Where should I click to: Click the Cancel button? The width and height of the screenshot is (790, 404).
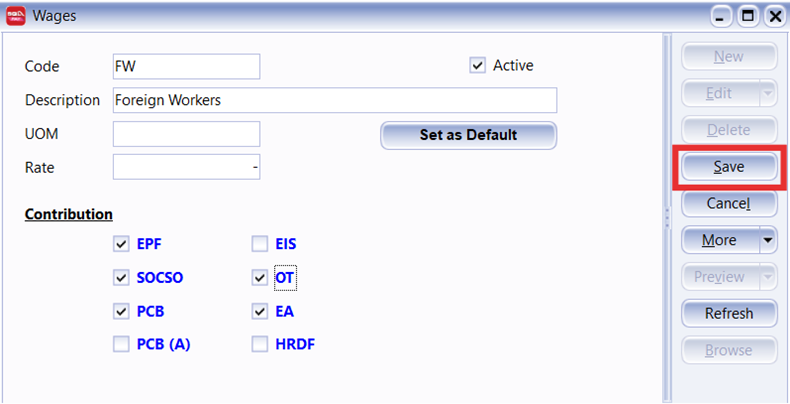728,203
